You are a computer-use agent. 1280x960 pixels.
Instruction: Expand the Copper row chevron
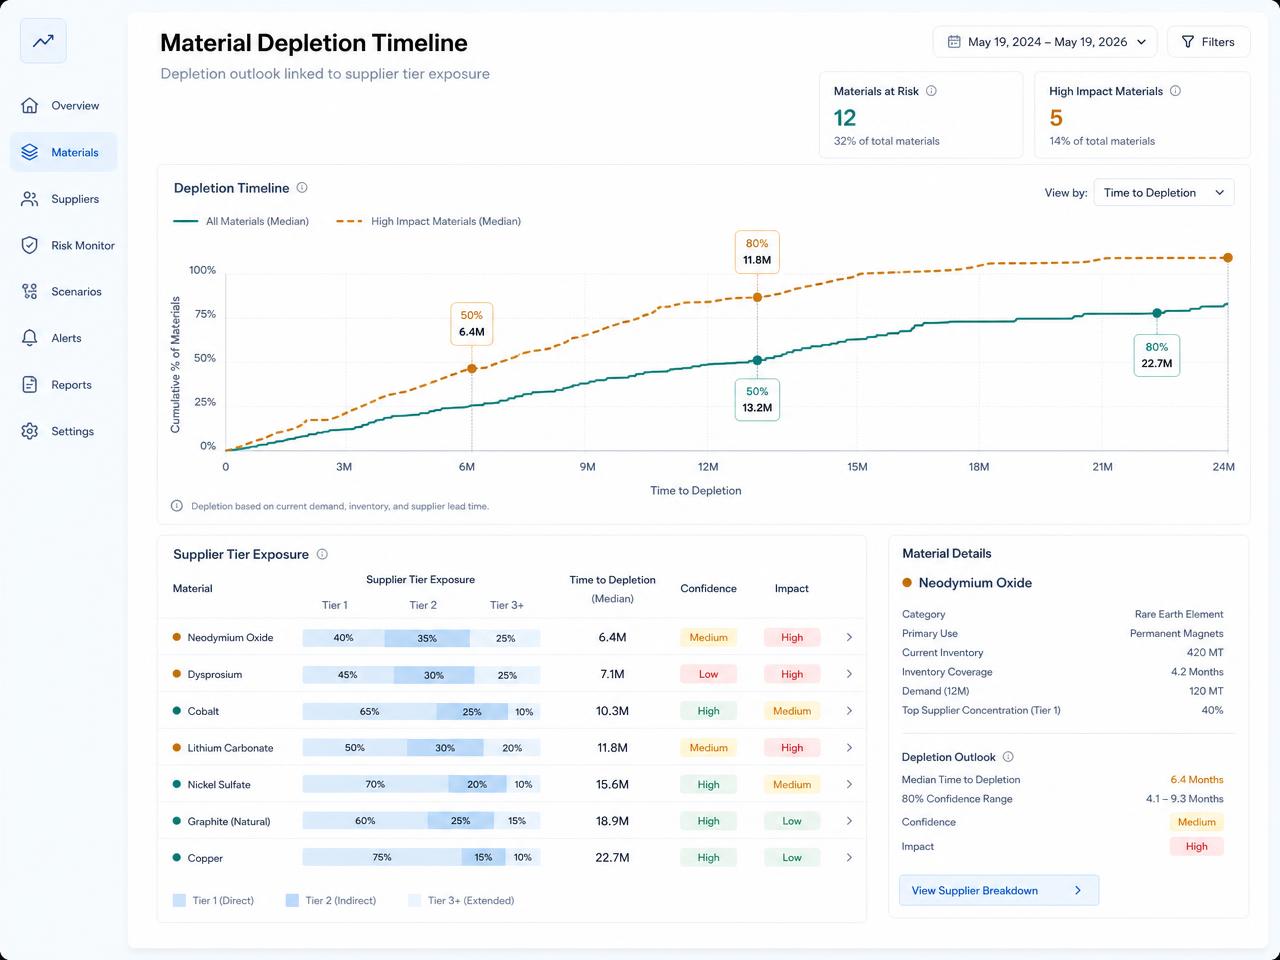pos(849,857)
